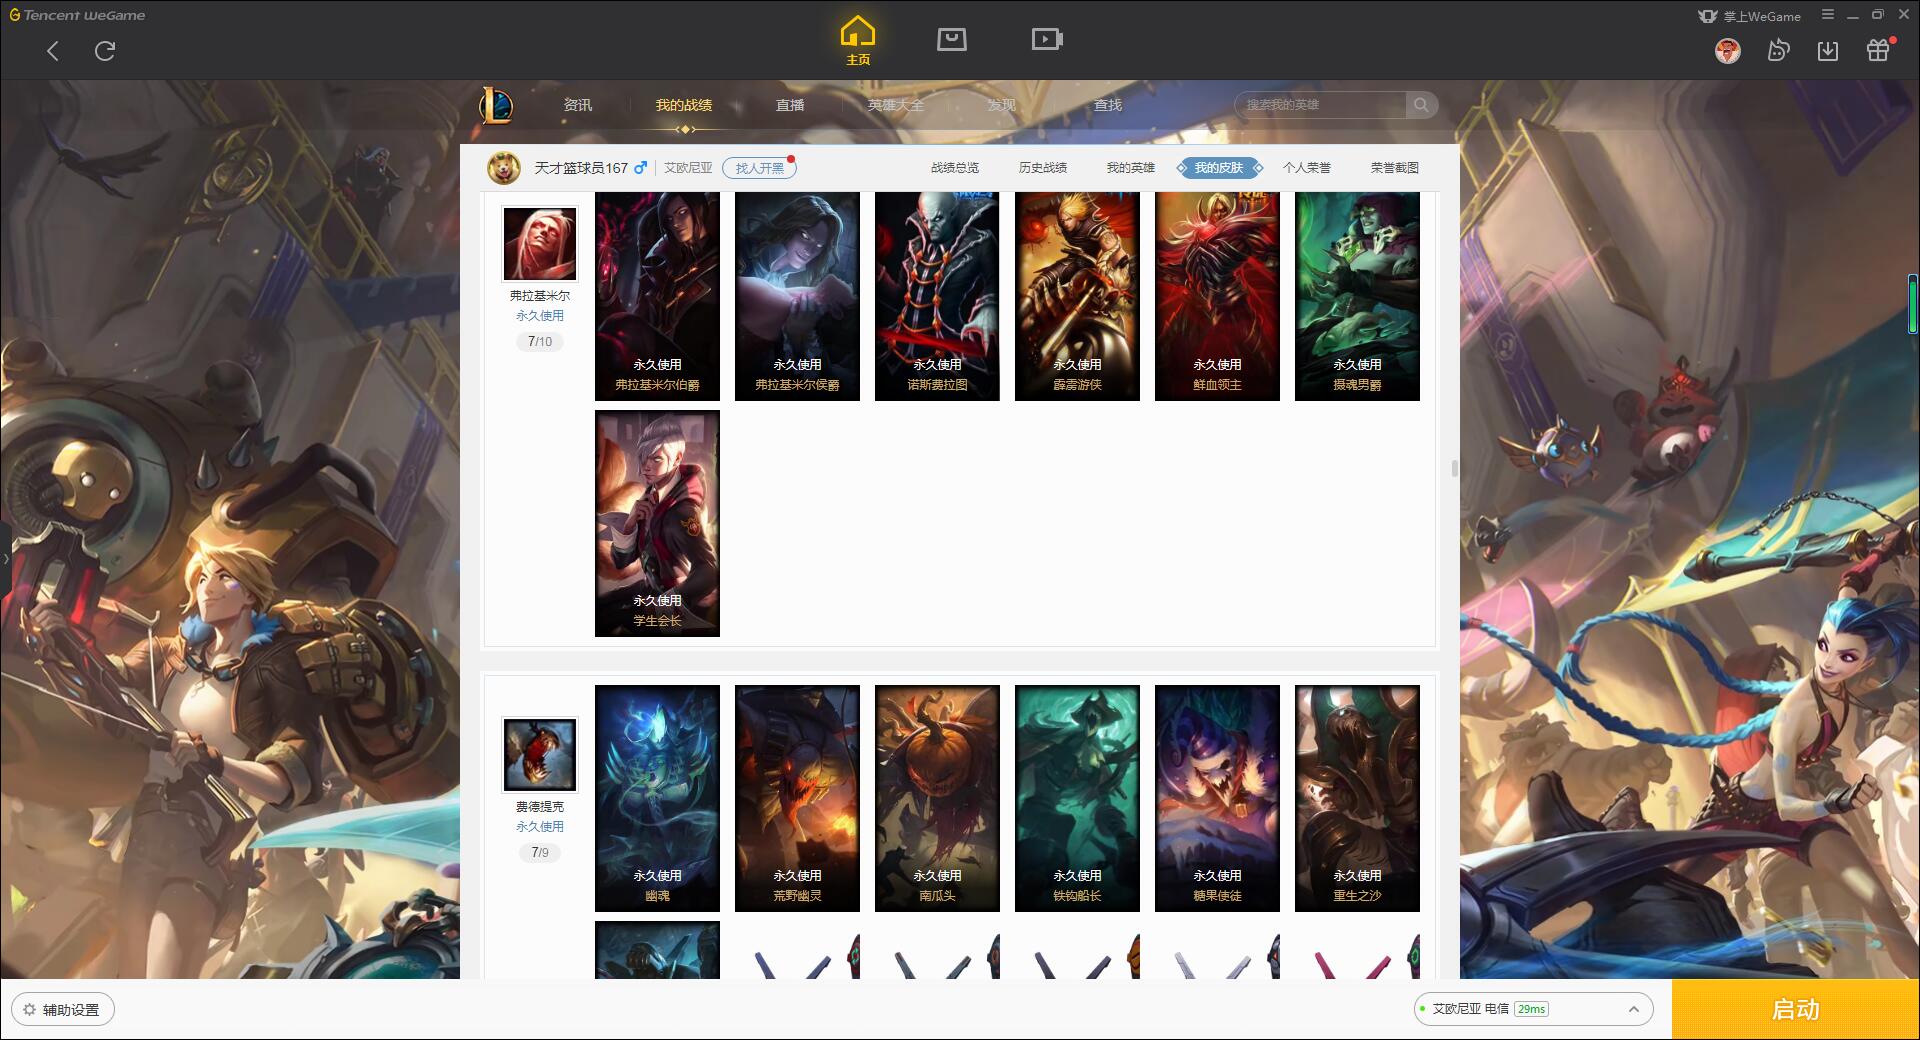The width and height of the screenshot is (1920, 1040).
Task: Open the 铁钩船长 skin card
Action: click(1077, 798)
